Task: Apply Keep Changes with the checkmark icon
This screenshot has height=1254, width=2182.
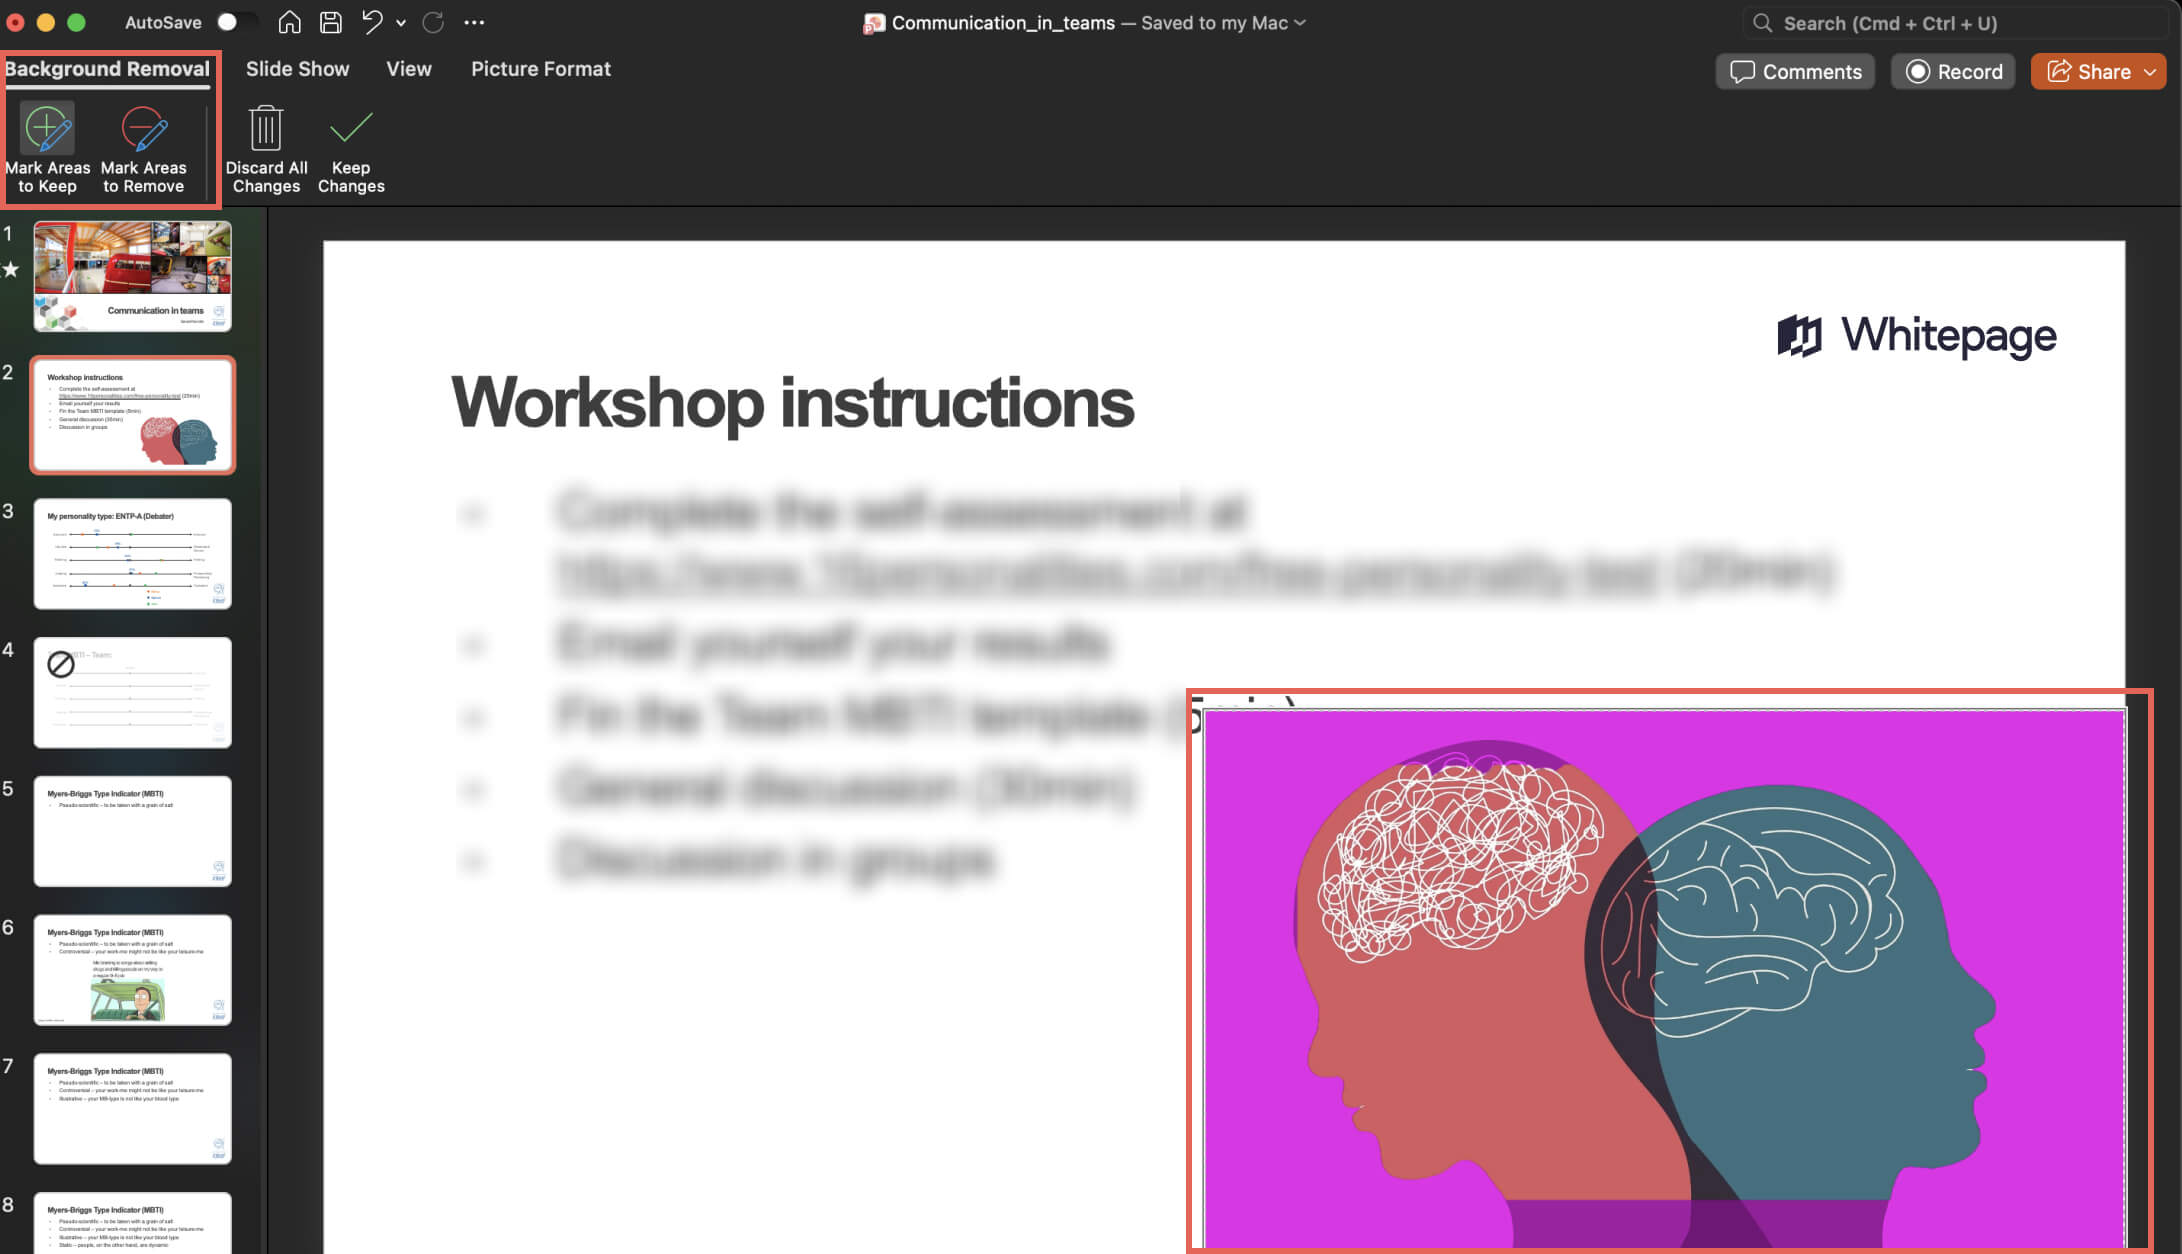Action: 350,148
